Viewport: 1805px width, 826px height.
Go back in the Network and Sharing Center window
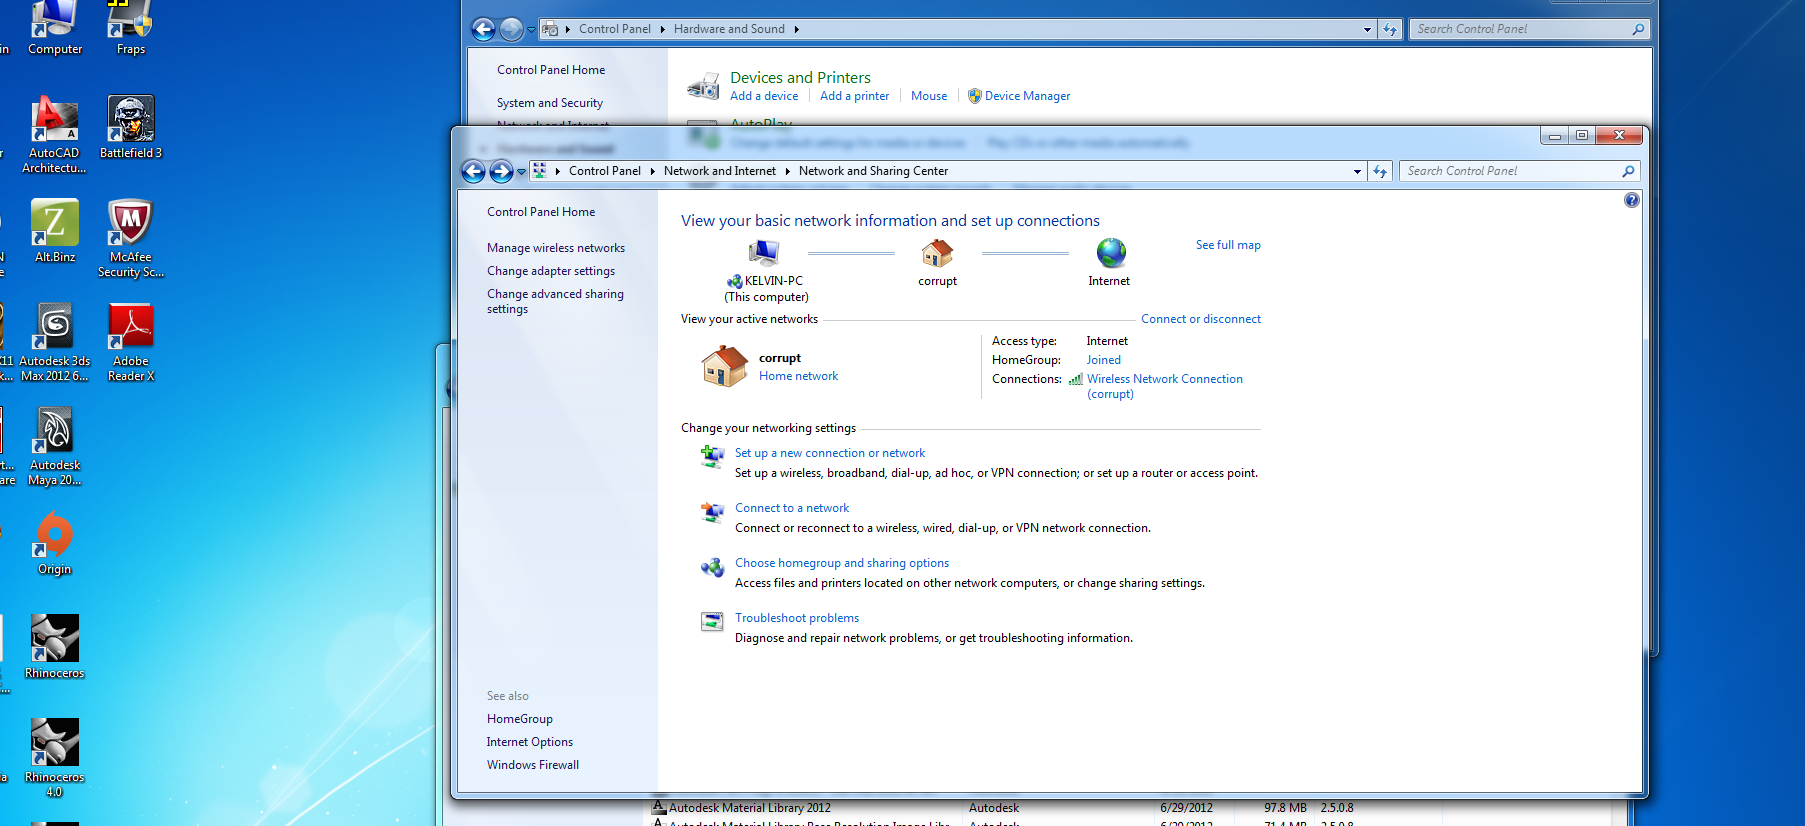tap(474, 171)
